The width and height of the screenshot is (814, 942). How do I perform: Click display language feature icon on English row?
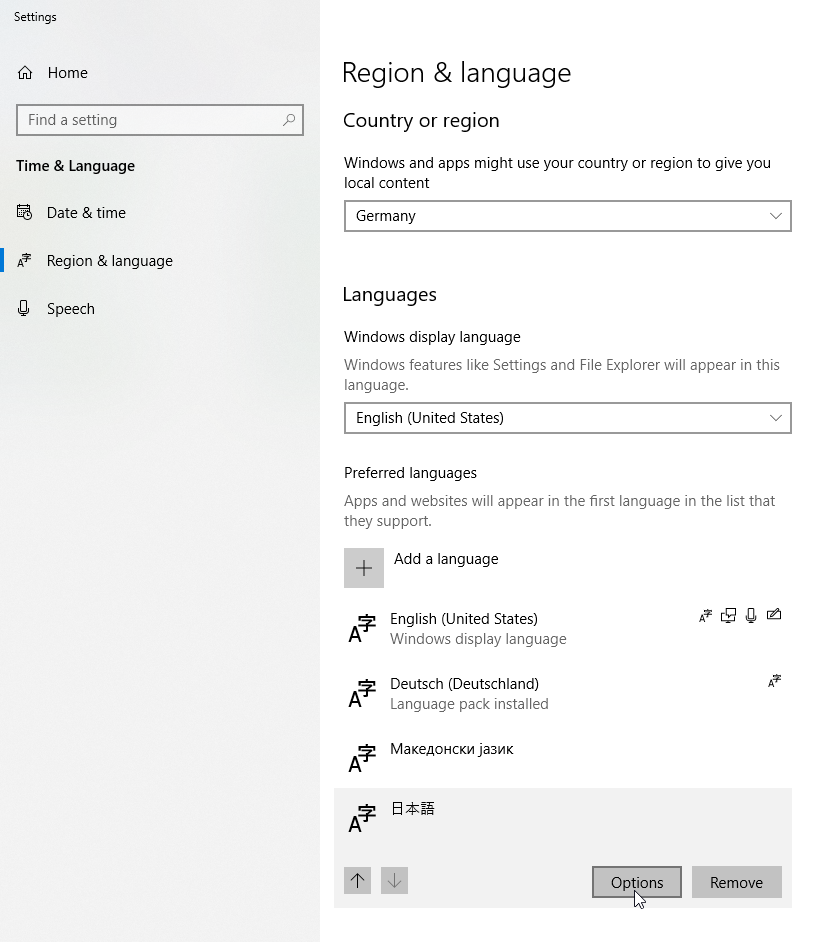(705, 615)
